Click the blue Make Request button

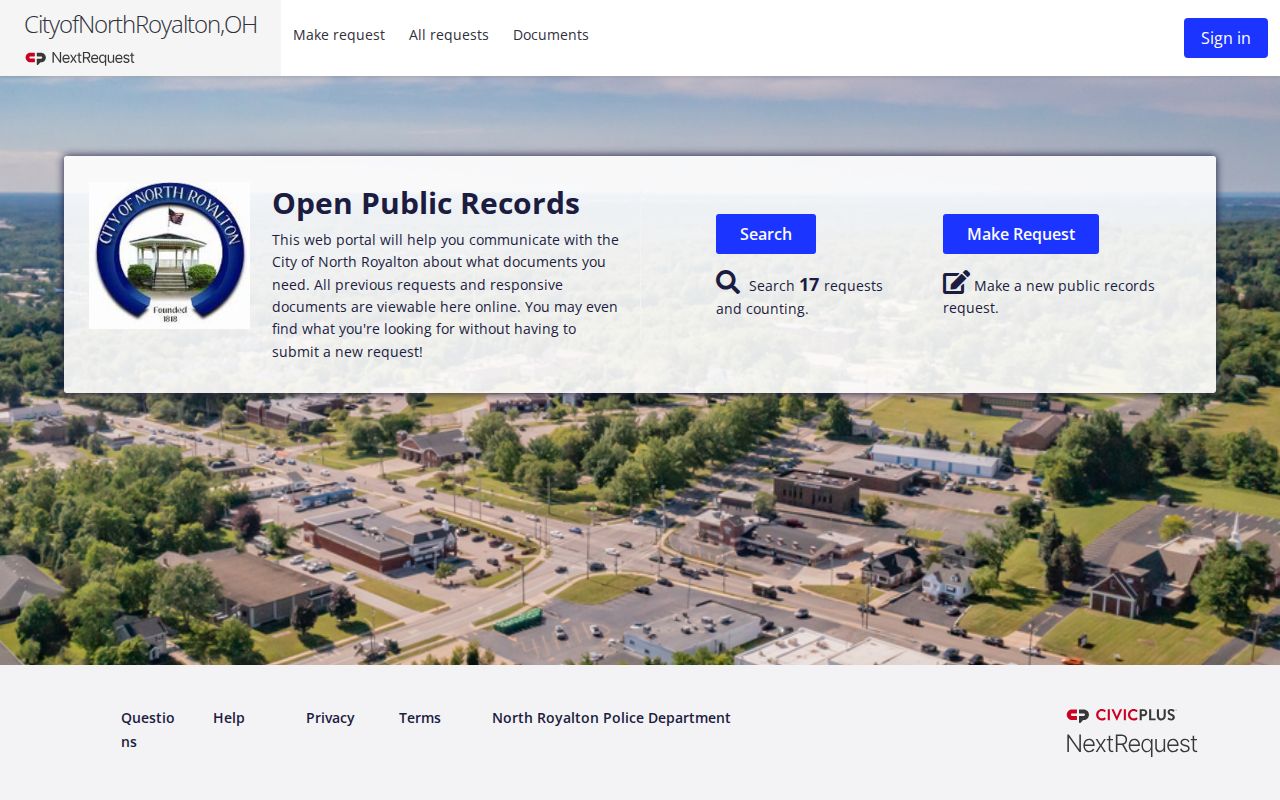(x=1021, y=234)
